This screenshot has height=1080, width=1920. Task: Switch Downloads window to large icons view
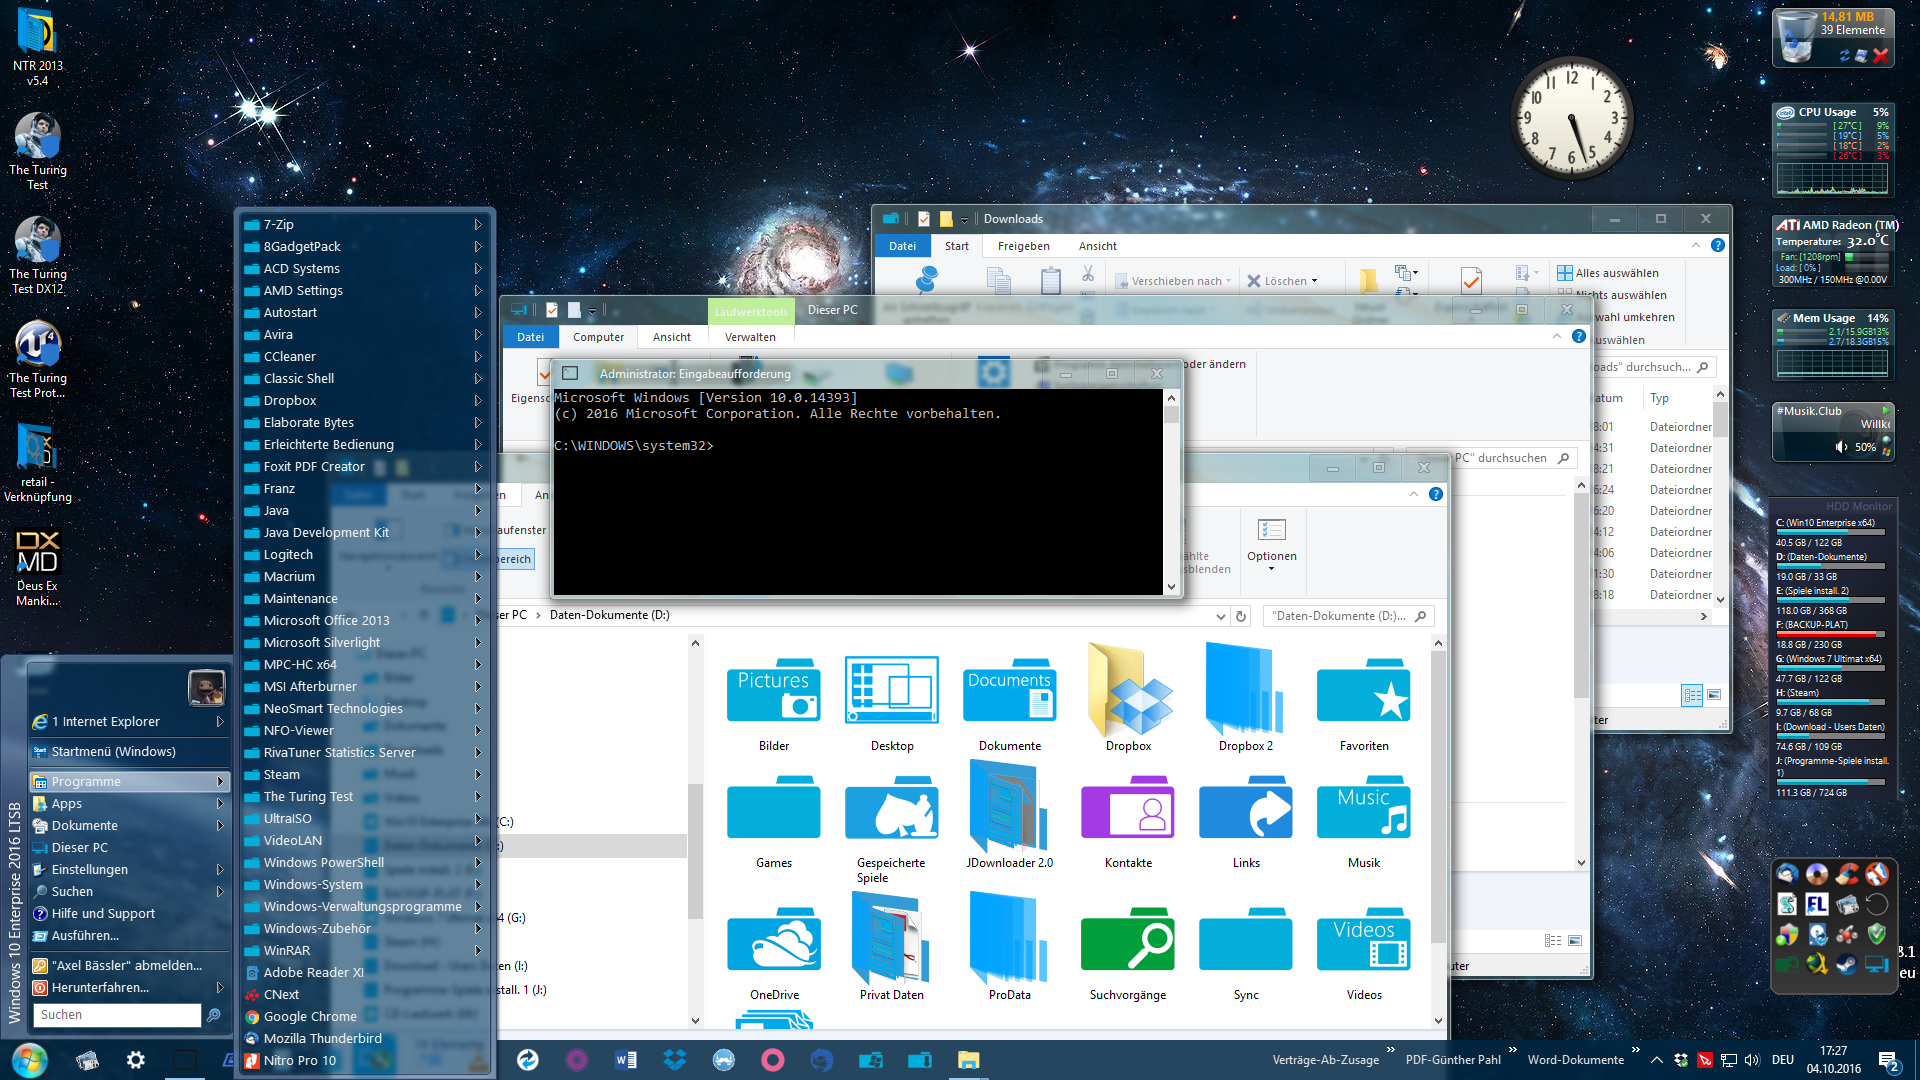(1714, 695)
